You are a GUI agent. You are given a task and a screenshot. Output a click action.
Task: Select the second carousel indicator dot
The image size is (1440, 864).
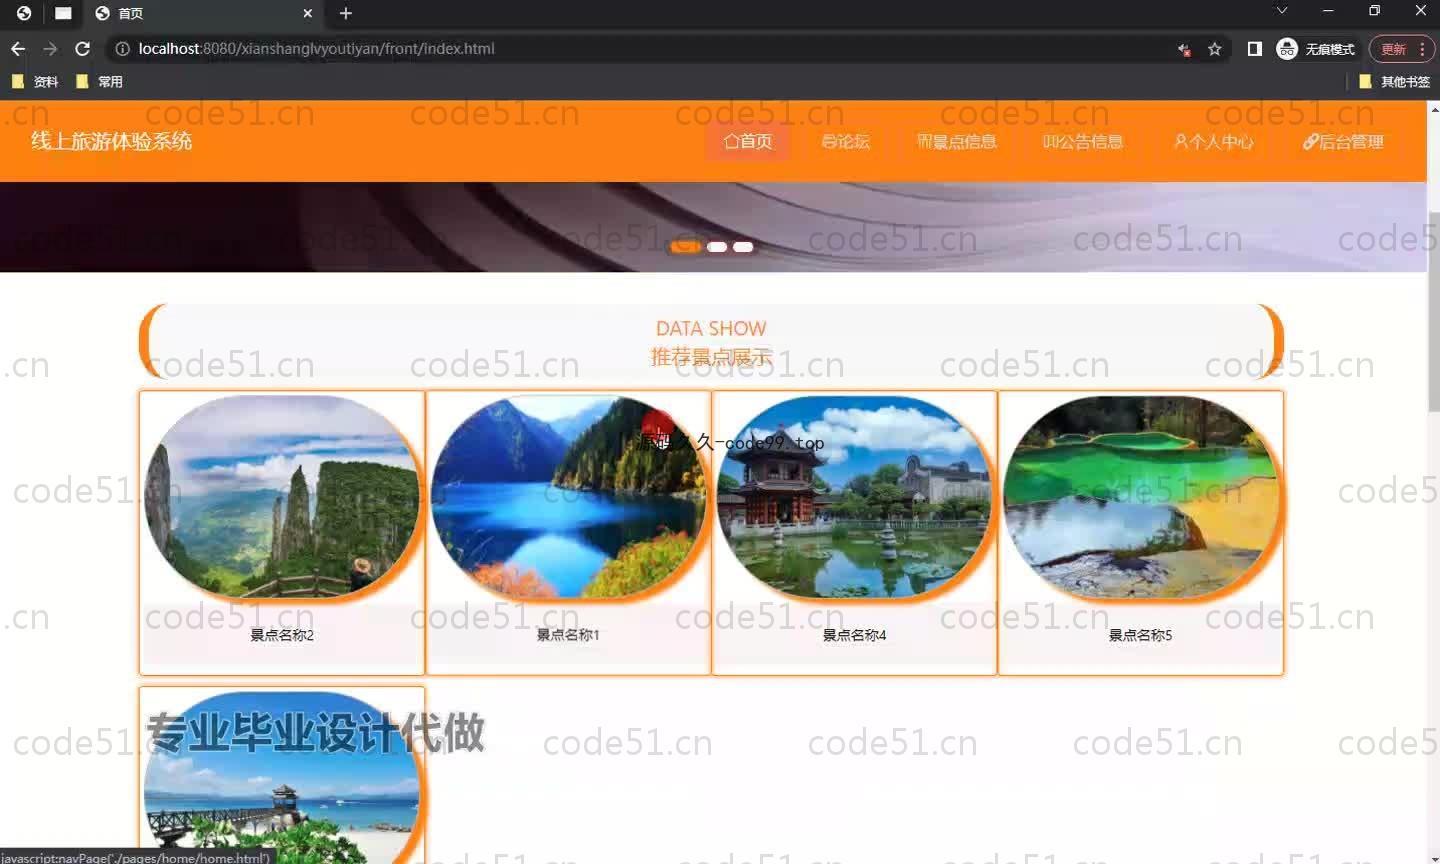[717, 246]
